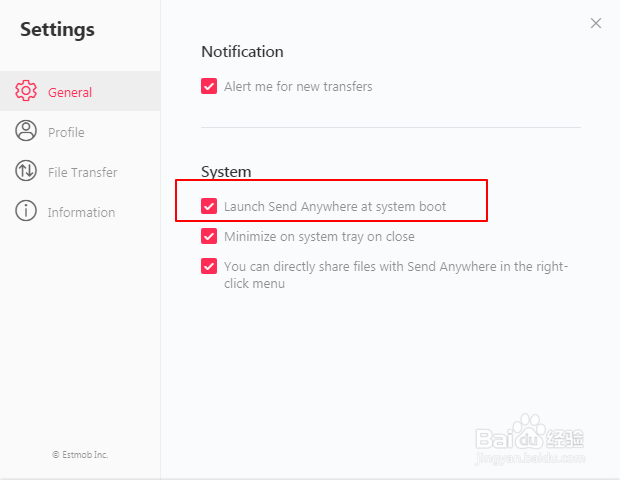Go to File Transfer settings
The height and width of the screenshot is (480, 620).
coord(82,172)
